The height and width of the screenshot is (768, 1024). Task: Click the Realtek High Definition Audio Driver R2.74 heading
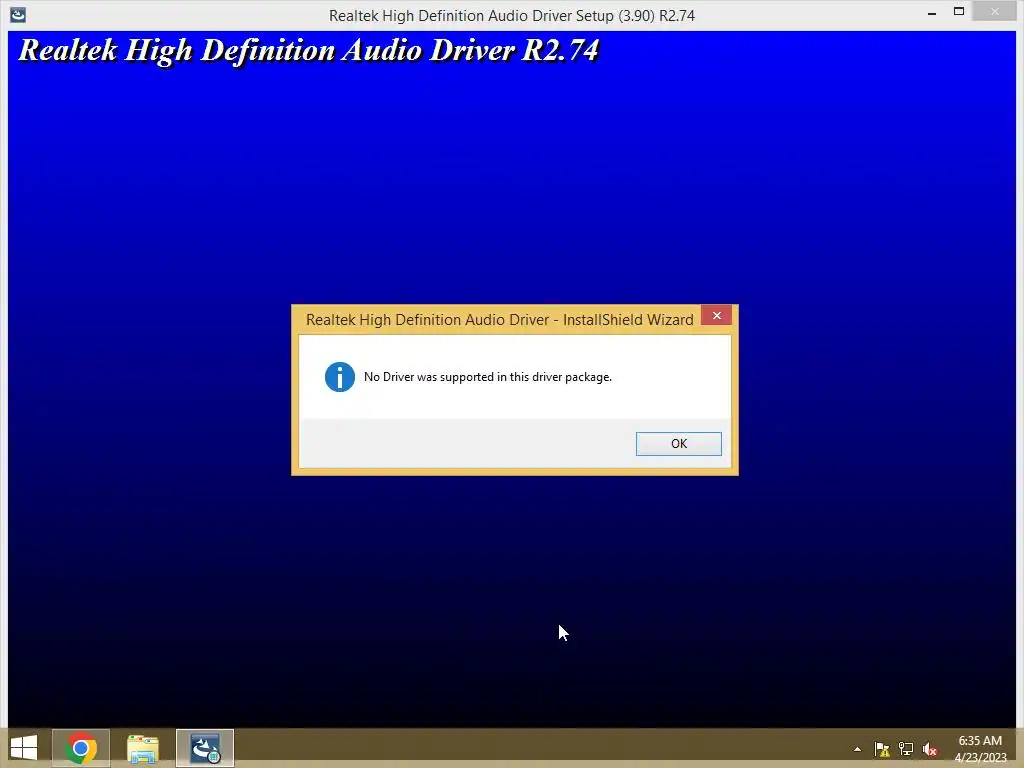pyautogui.click(x=308, y=51)
